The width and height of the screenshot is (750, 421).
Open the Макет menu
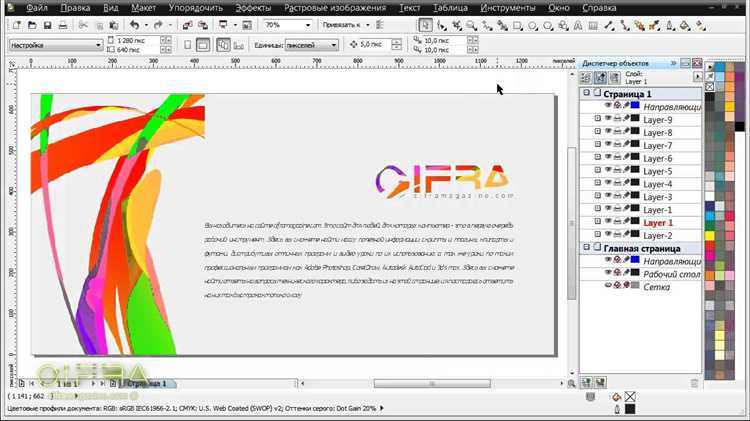pos(143,8)
